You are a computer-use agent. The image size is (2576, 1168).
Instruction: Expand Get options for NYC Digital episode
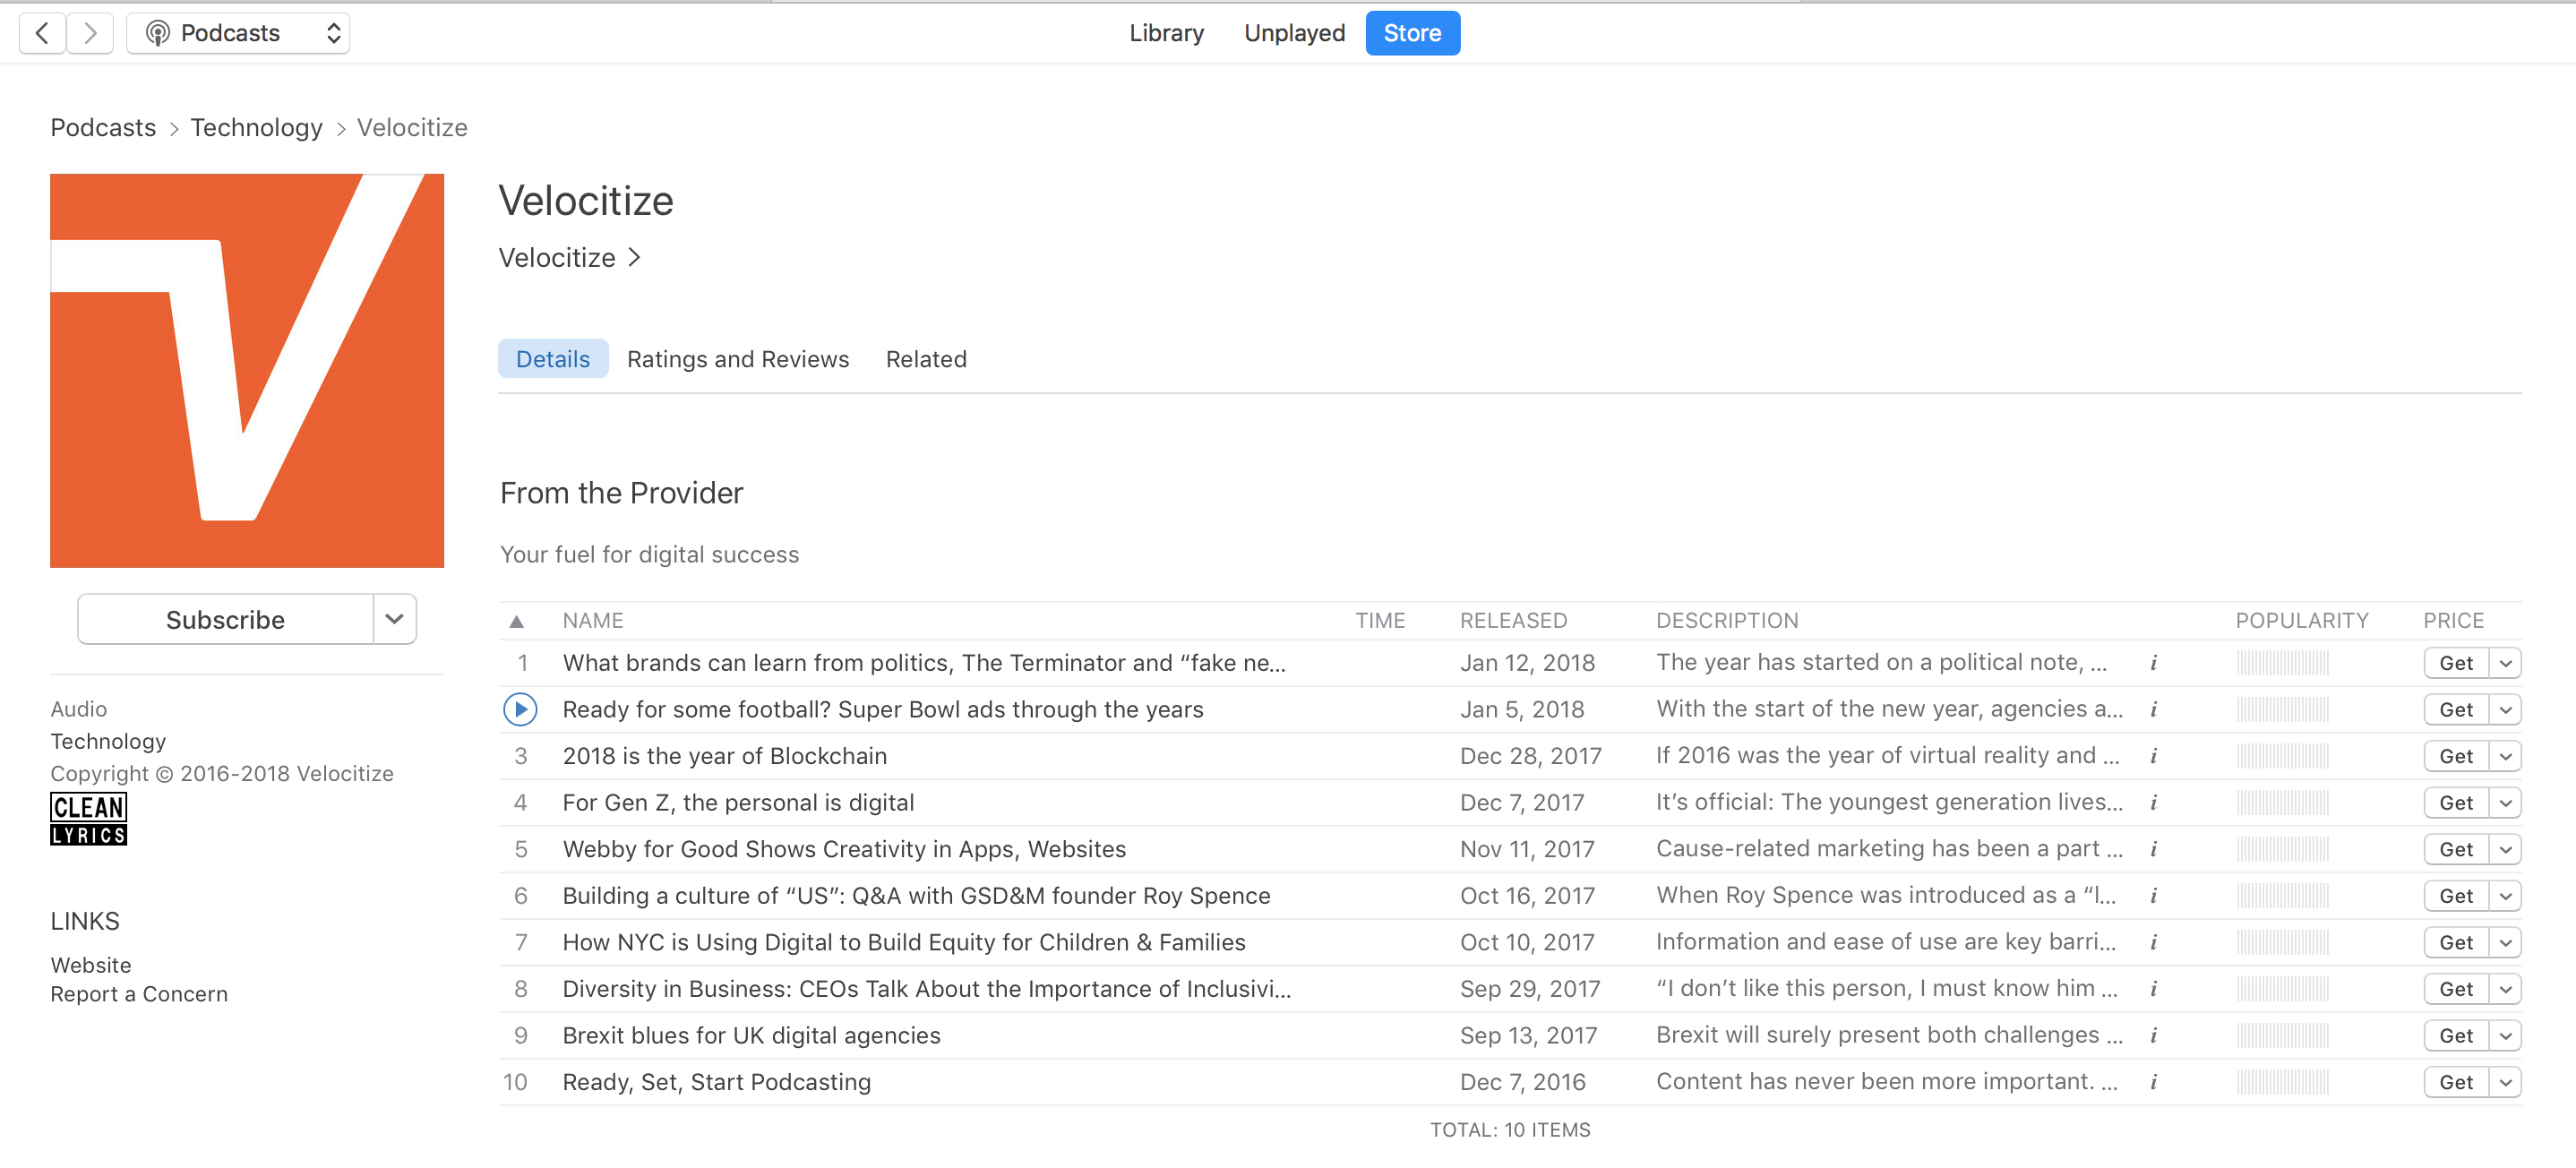[x=2506, y=942]
